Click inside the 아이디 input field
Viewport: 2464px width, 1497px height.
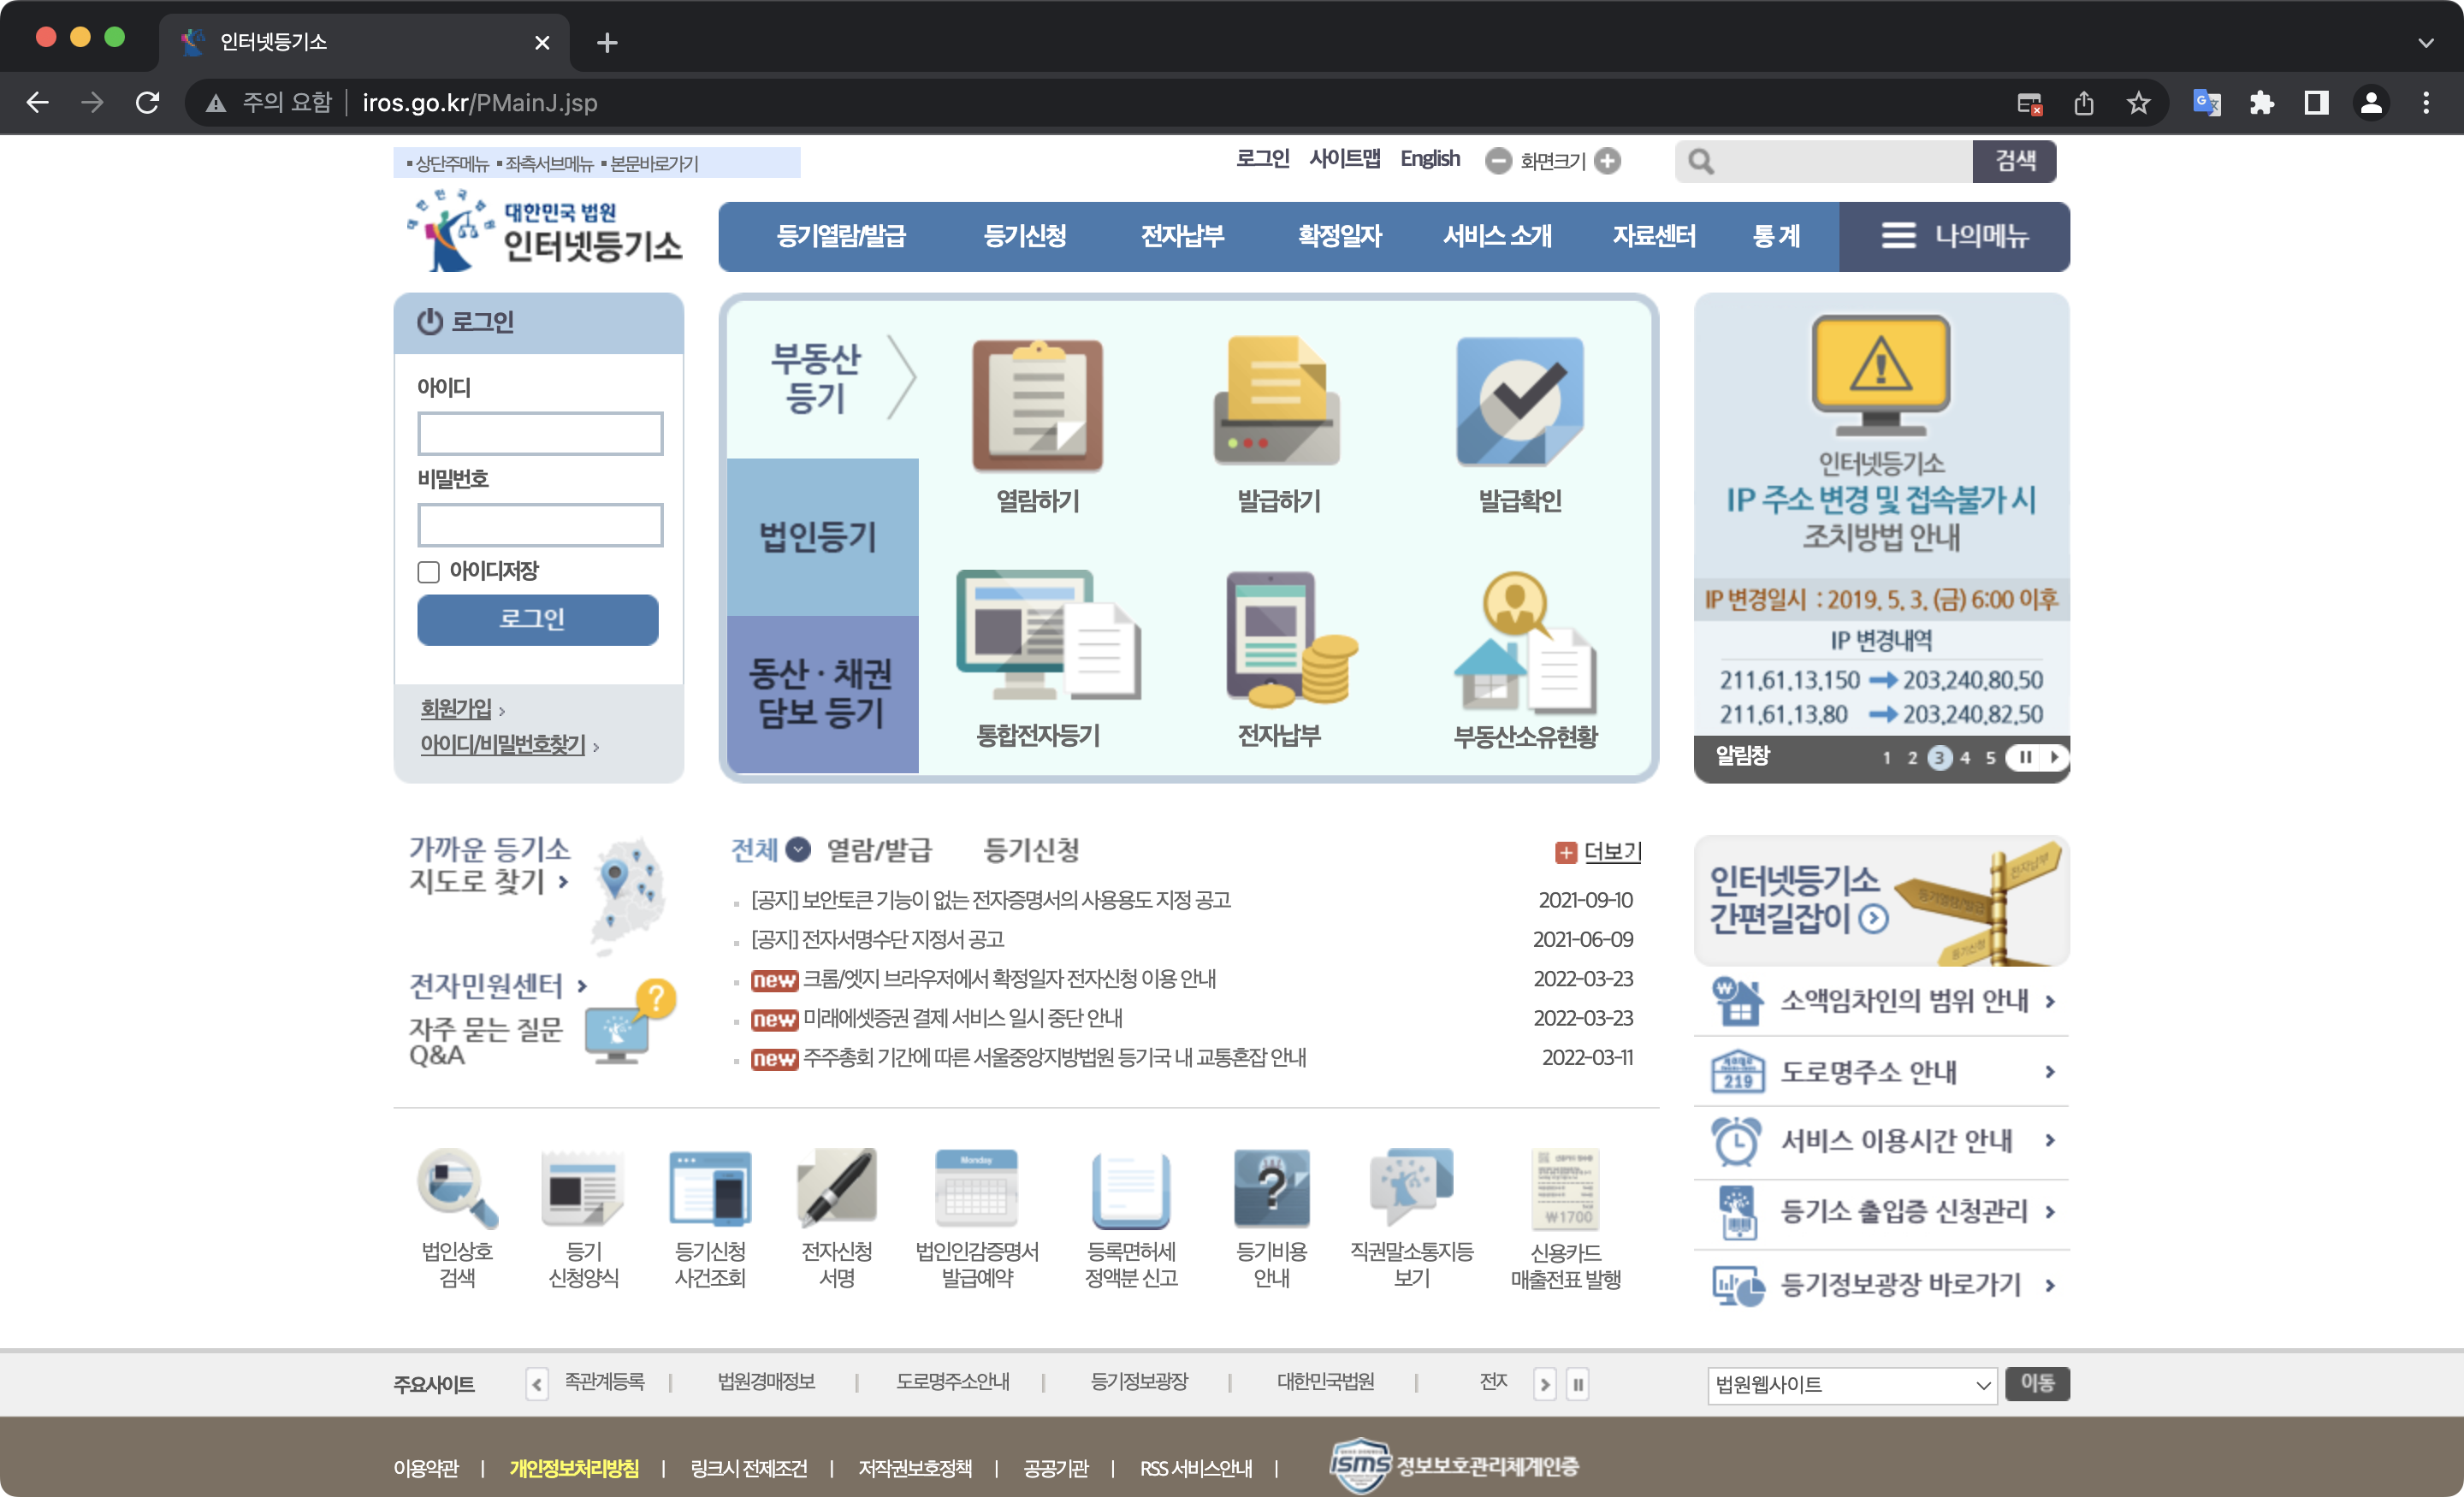(539, 433)
